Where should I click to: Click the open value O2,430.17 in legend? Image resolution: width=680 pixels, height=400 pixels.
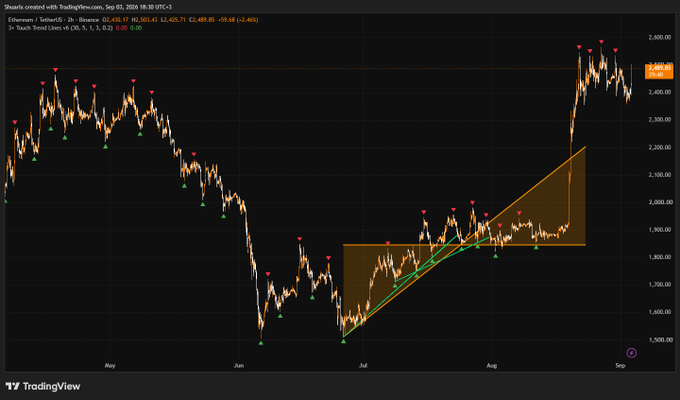click(x=115, y=20)
